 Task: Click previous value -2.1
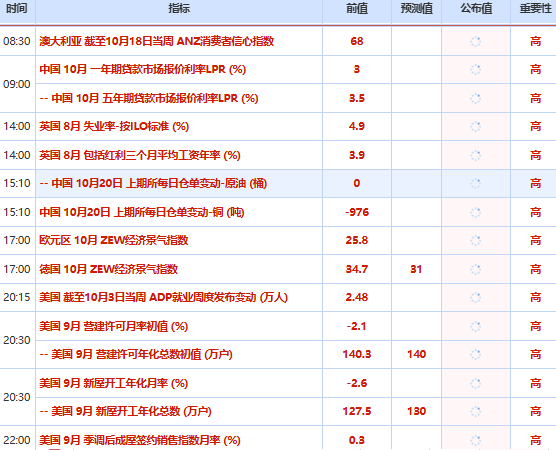357,326
